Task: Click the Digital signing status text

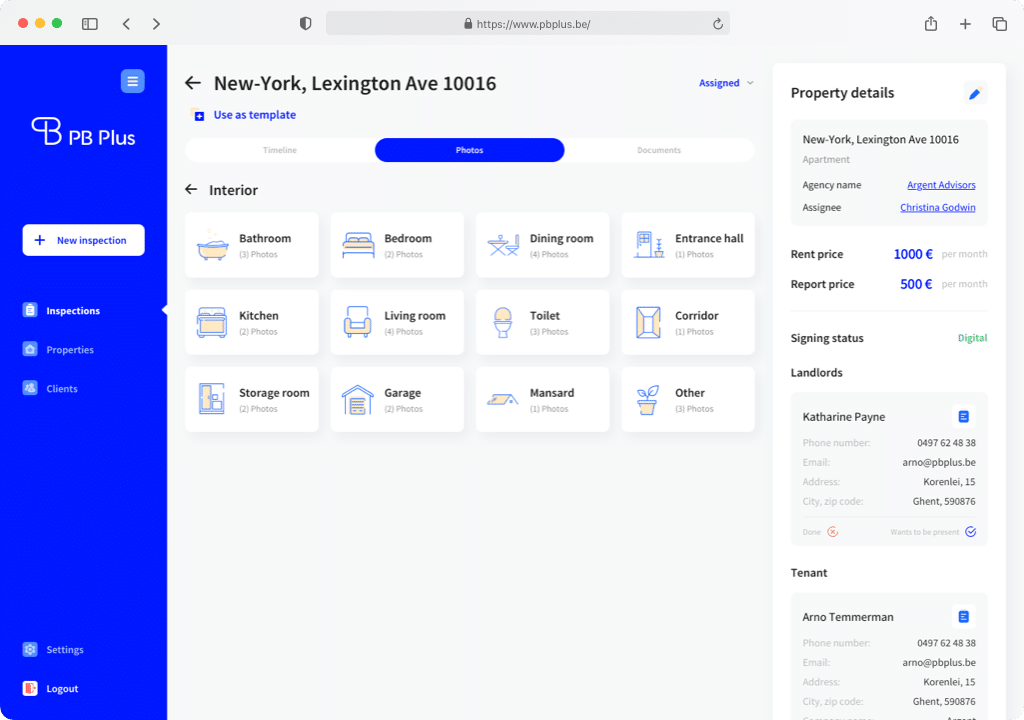Action: tap(972, 338)
